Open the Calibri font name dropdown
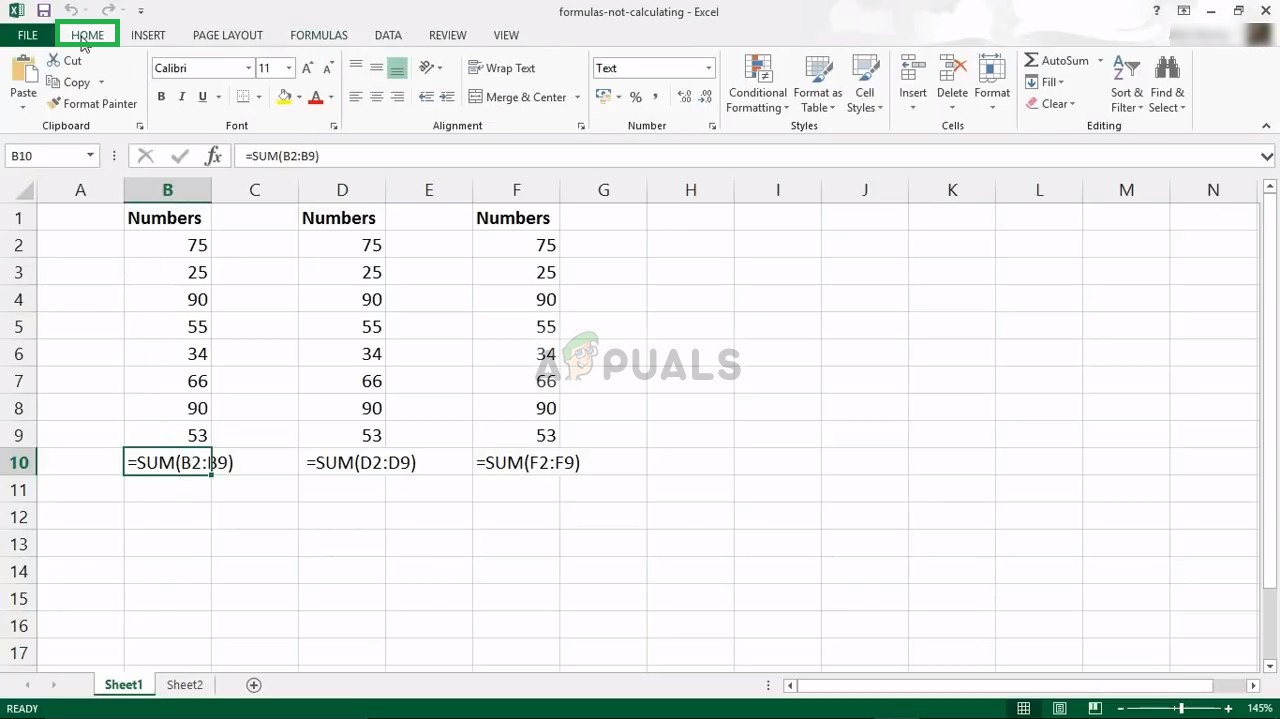The image size is (1280, 719). click(x=248, y=68)
